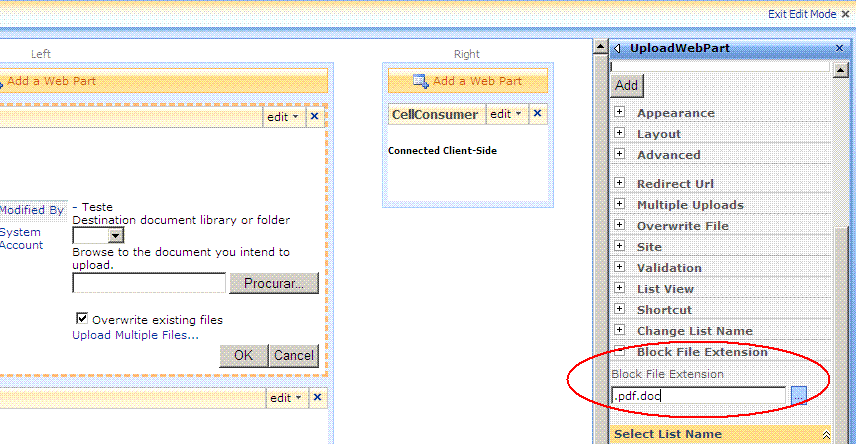Image resolution: width=856 pixels, height=444 pixels.
Task: Collapse the Select List Name header
Action: click(x=826, y=435)
